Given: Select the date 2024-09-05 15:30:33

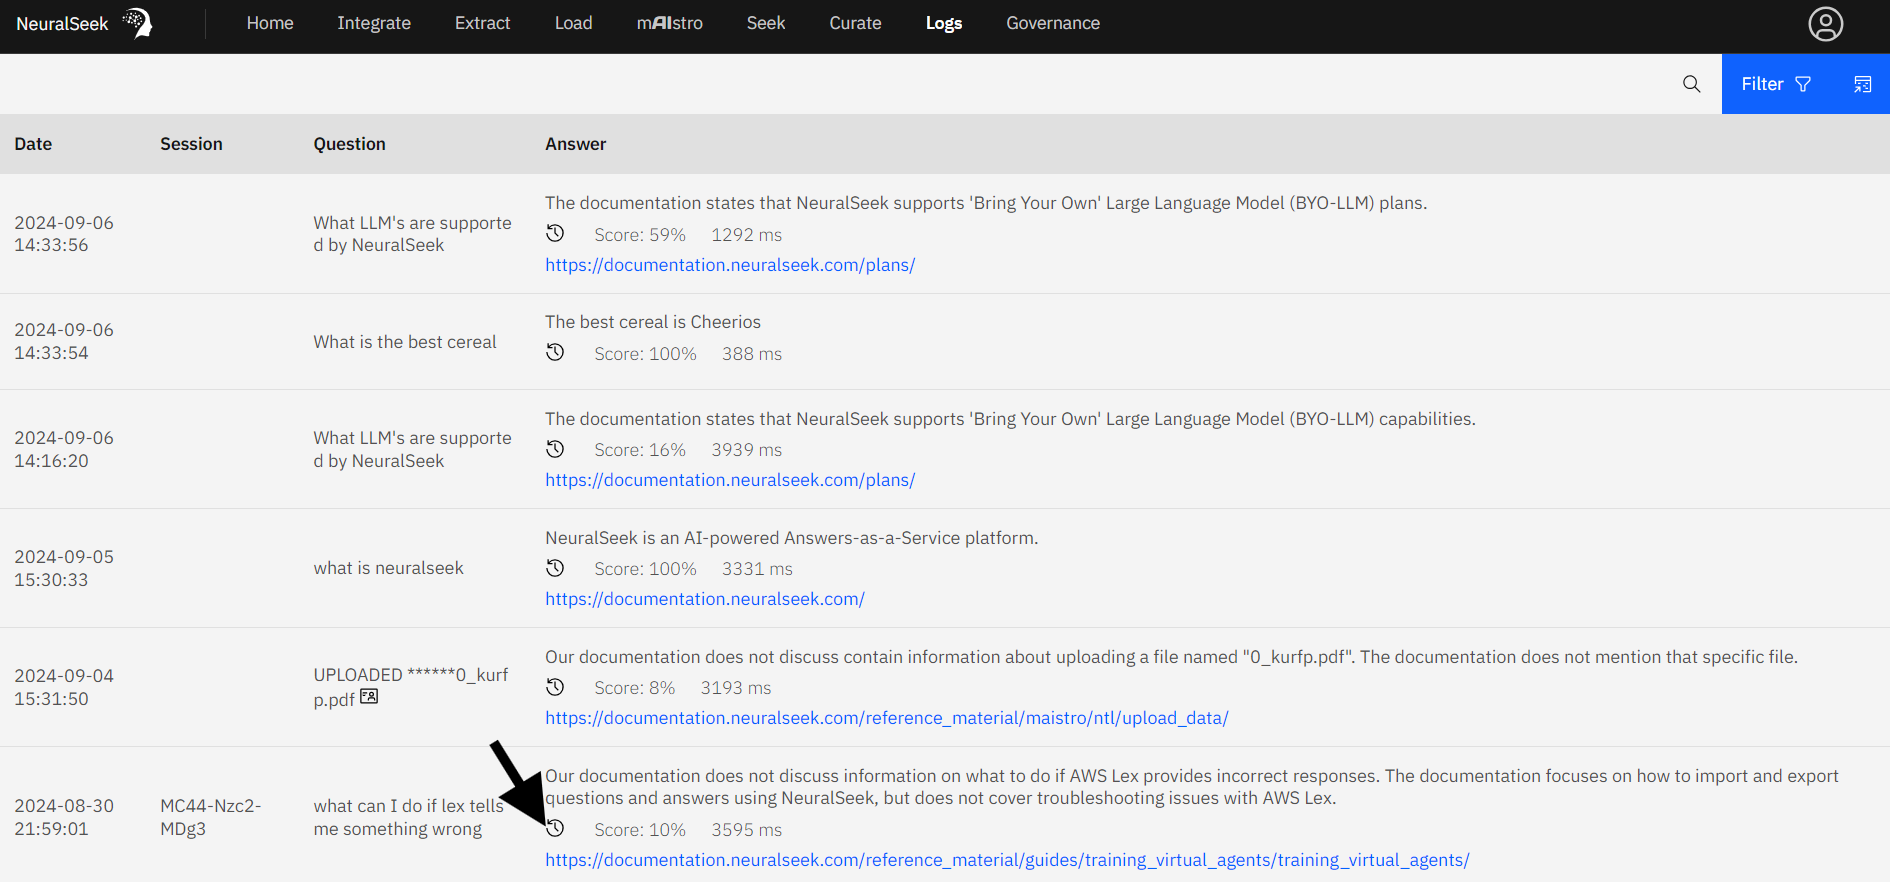Looking at the screenshot, I should tap(64, 568).
